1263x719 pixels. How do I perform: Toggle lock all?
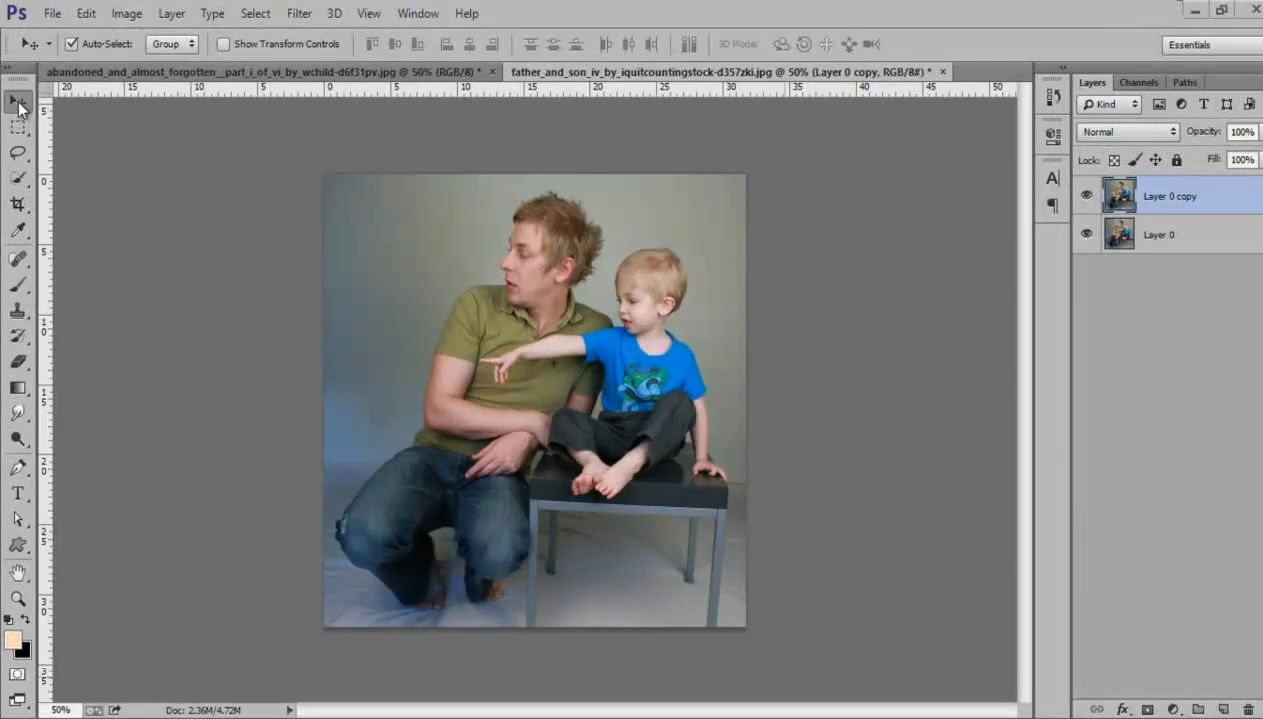tap(1176, 160)
